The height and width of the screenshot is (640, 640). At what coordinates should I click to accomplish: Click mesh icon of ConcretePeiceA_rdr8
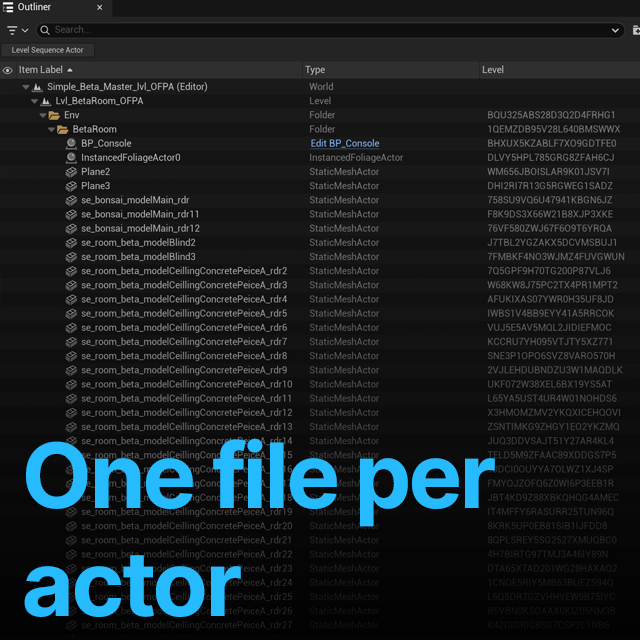[x=71, y=356]
